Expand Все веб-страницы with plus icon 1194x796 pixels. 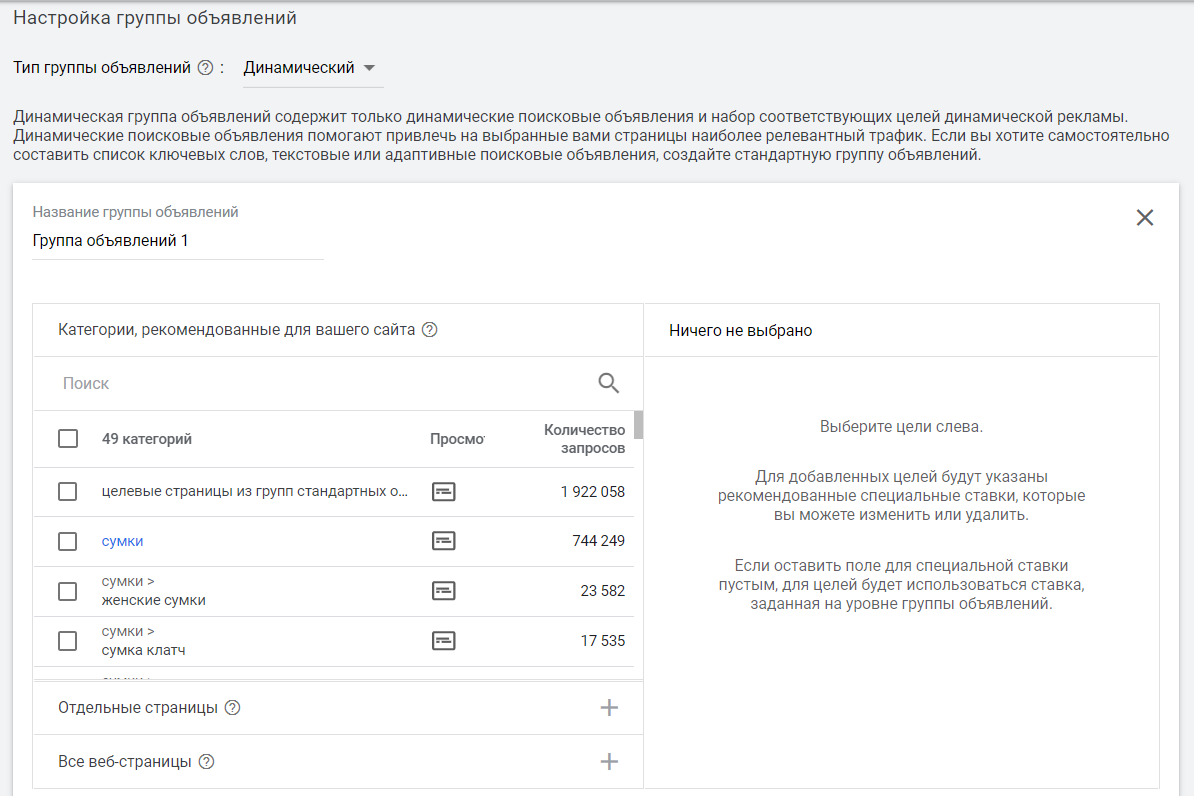[608, 762]
